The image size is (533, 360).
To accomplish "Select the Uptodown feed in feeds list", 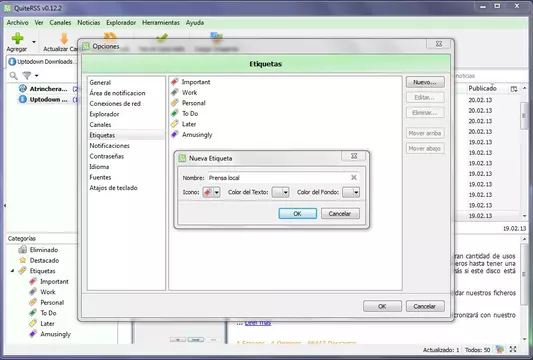I will click(x=48, y=99).
